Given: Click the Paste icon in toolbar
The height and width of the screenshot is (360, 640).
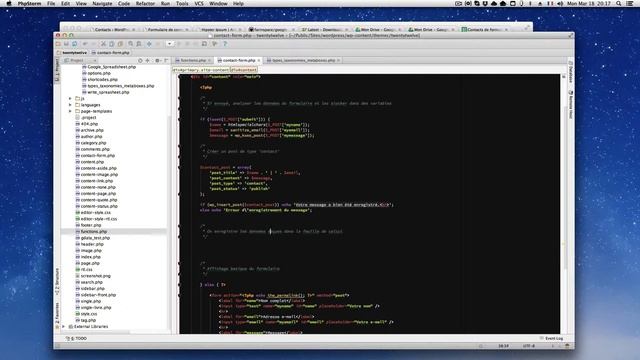Looking at the screenshot, I should pos(120,44).
